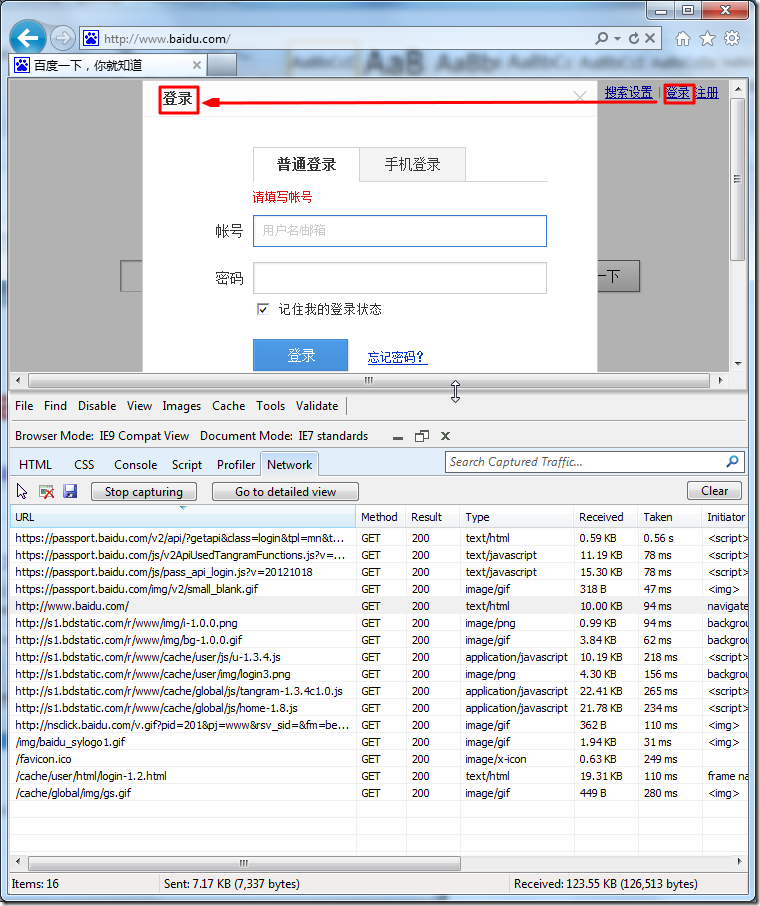Click the 搜索设置 link
The height and width of the screenshot is (906, 760).
click(x=629, y=92)
